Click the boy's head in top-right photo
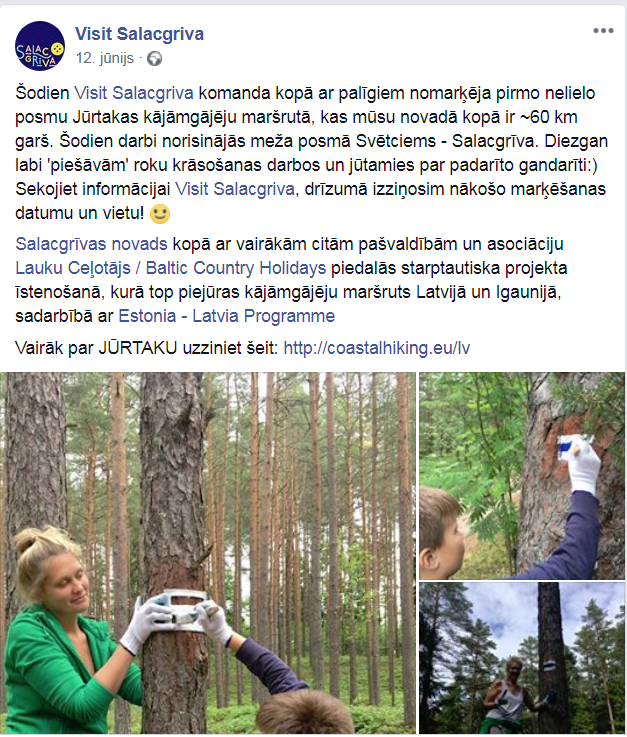The width and height of the screenshot is (627, 737). (442, 533)
